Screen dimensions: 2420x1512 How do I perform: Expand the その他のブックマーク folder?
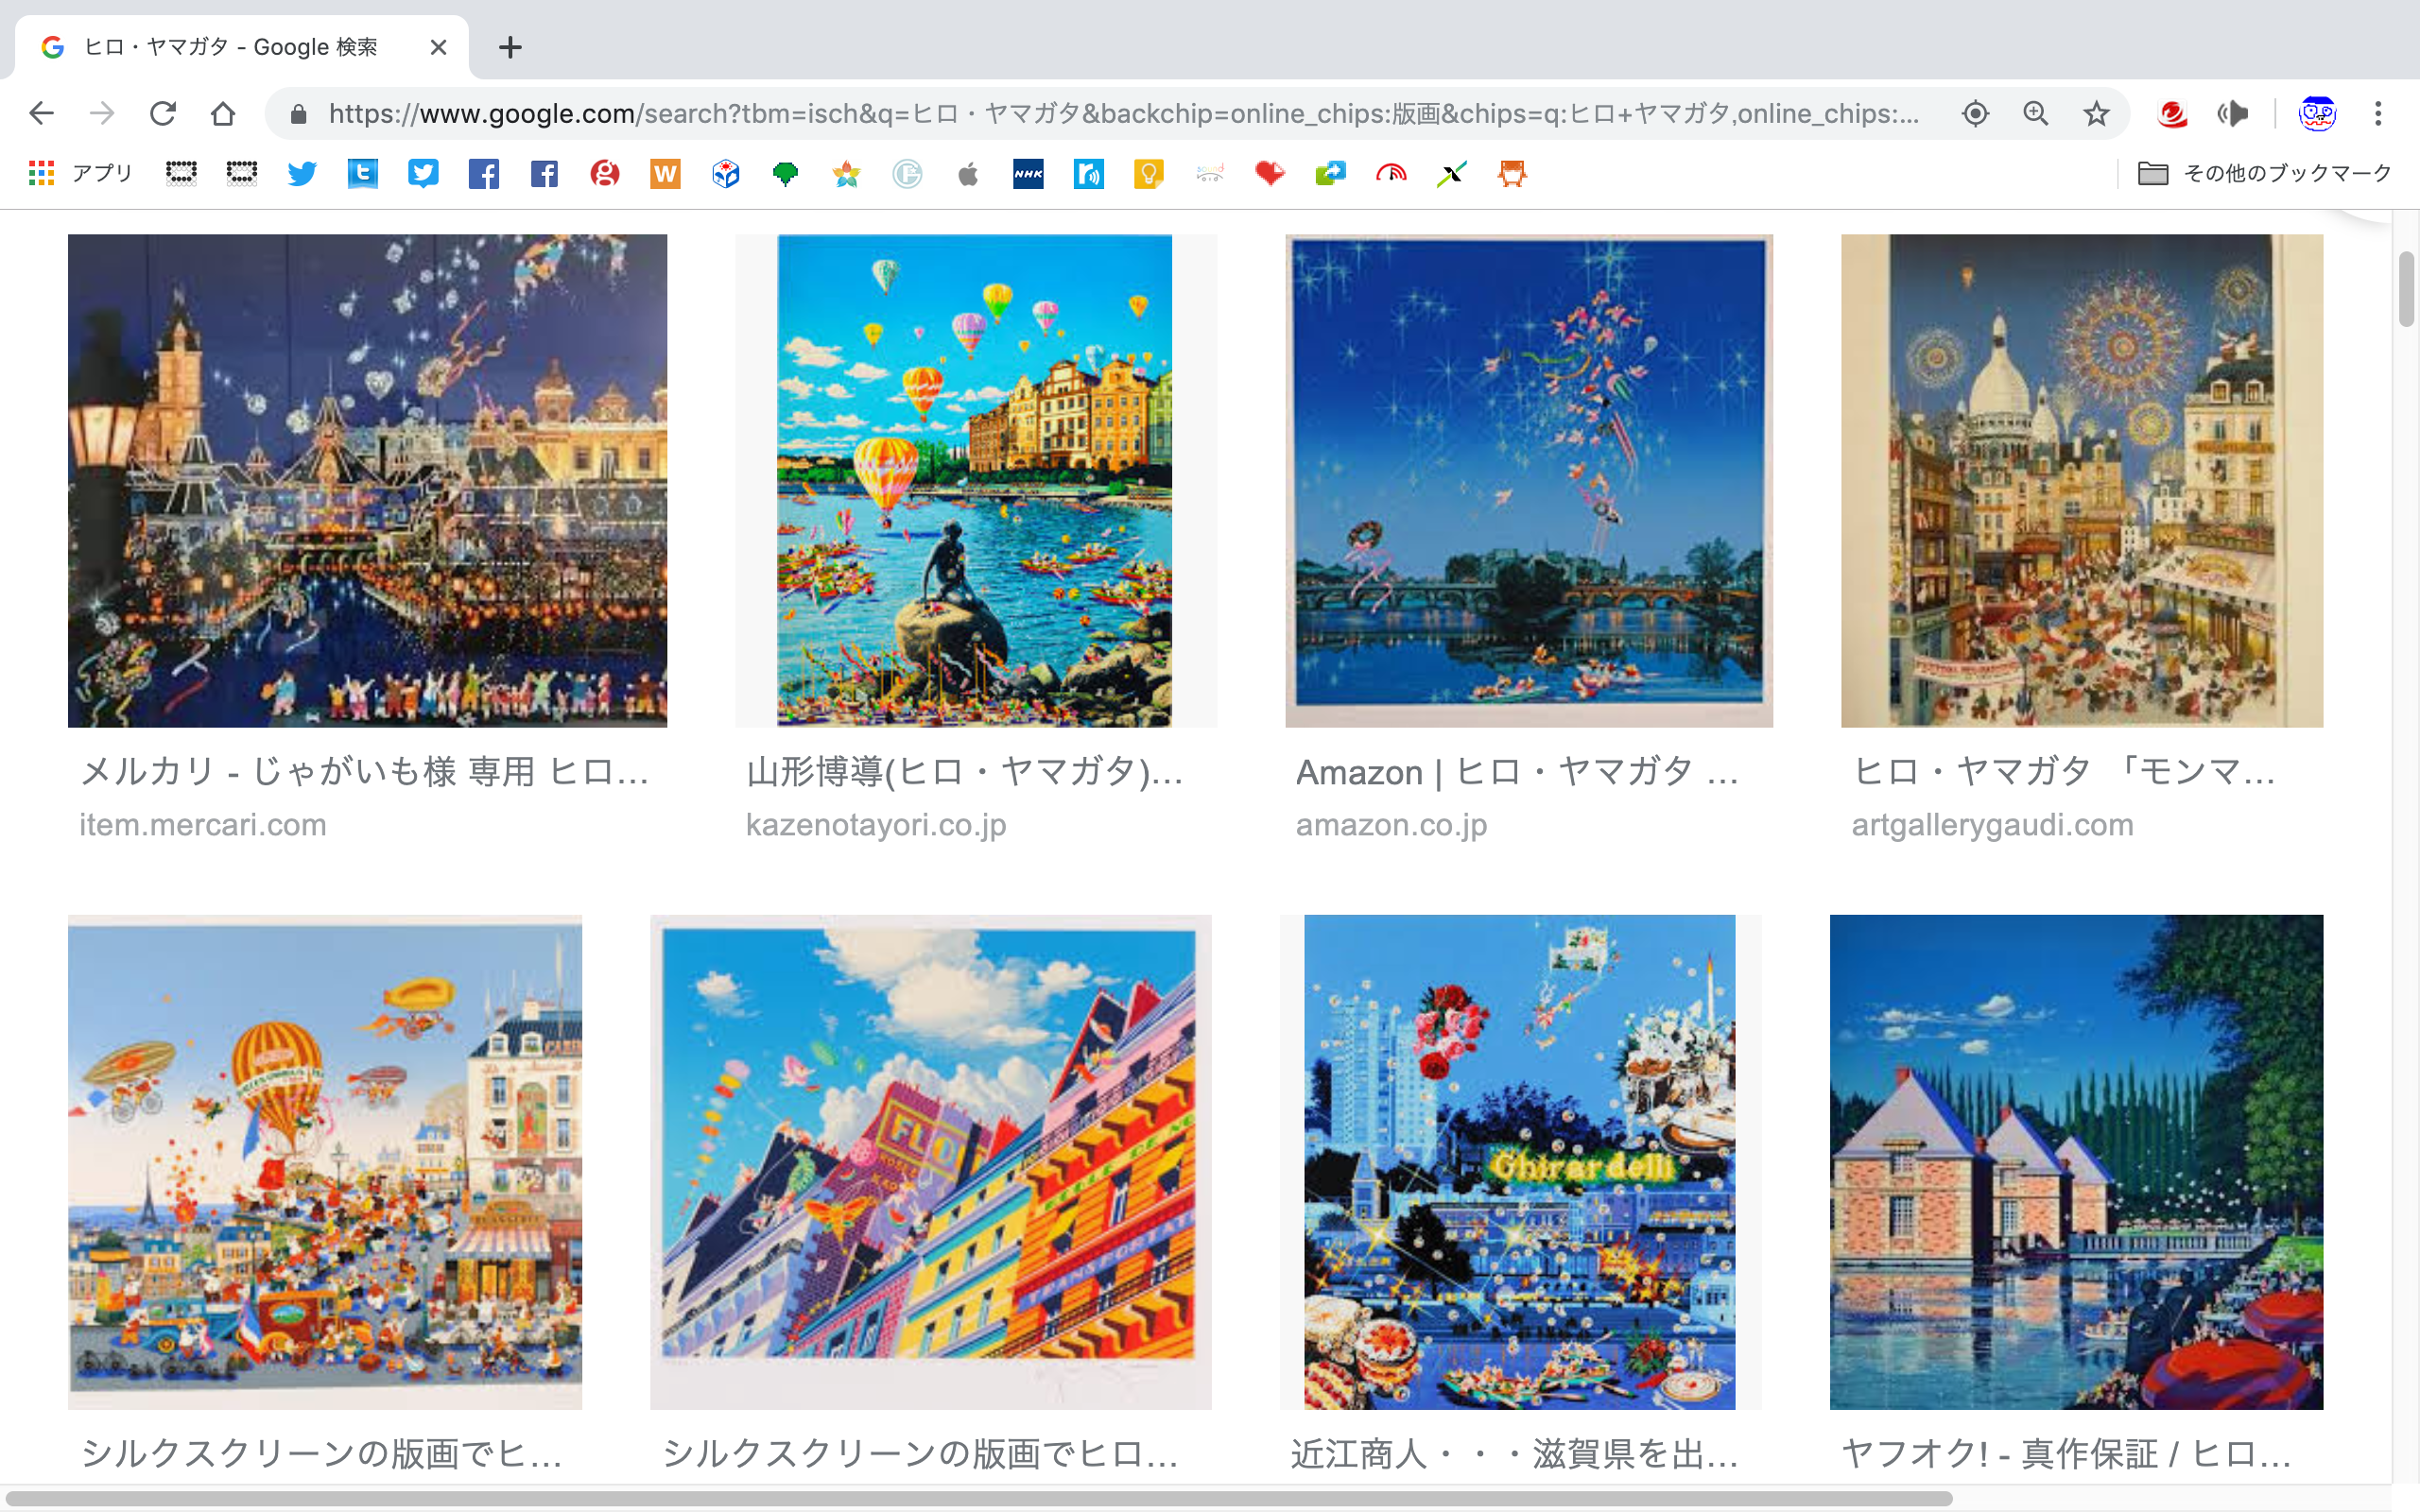click(x=2264, y=174)
